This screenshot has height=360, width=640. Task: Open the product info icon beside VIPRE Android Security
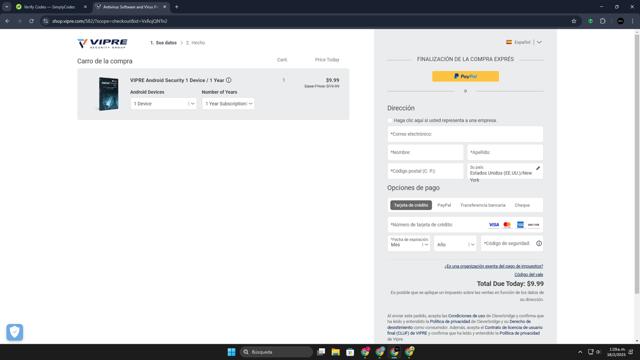pyautogui.click(x=229, y=80)
